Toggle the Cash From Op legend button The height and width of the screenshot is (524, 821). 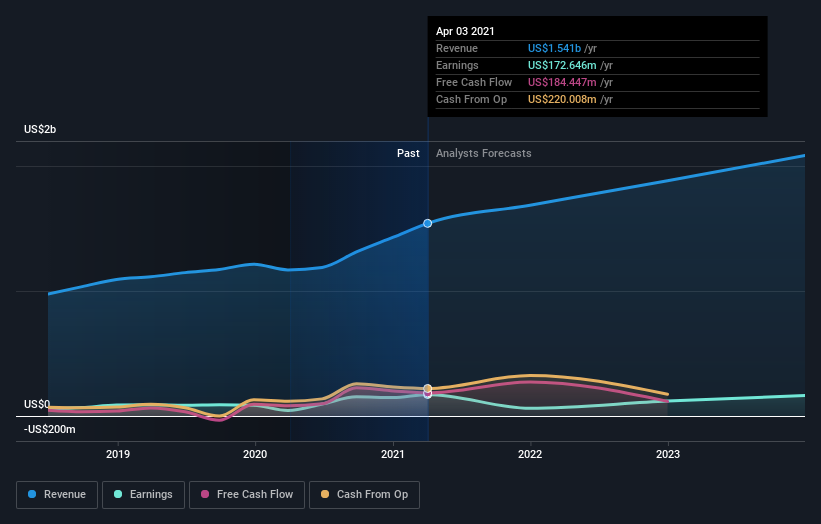point(364,495)
